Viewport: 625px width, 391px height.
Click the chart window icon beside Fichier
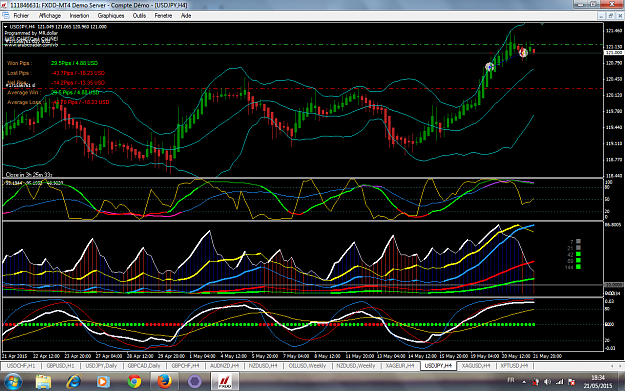[6, 16]
